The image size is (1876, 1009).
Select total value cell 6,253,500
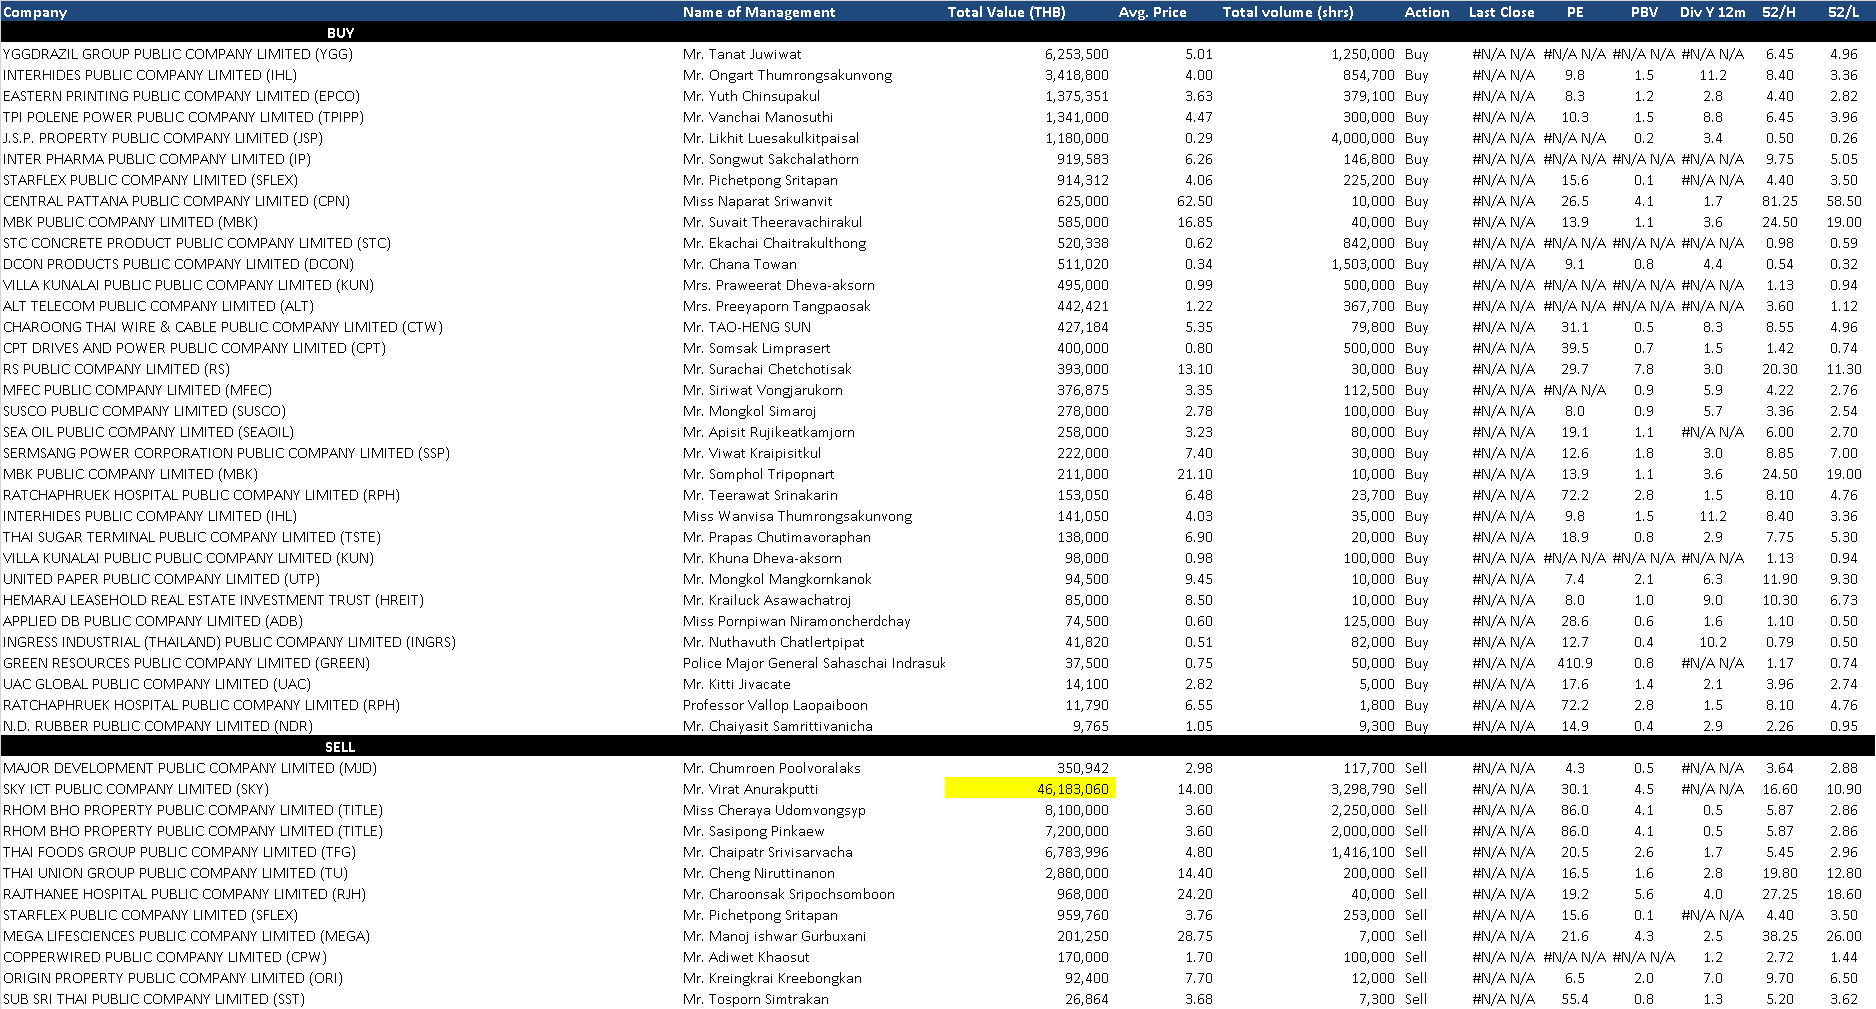1076,54
